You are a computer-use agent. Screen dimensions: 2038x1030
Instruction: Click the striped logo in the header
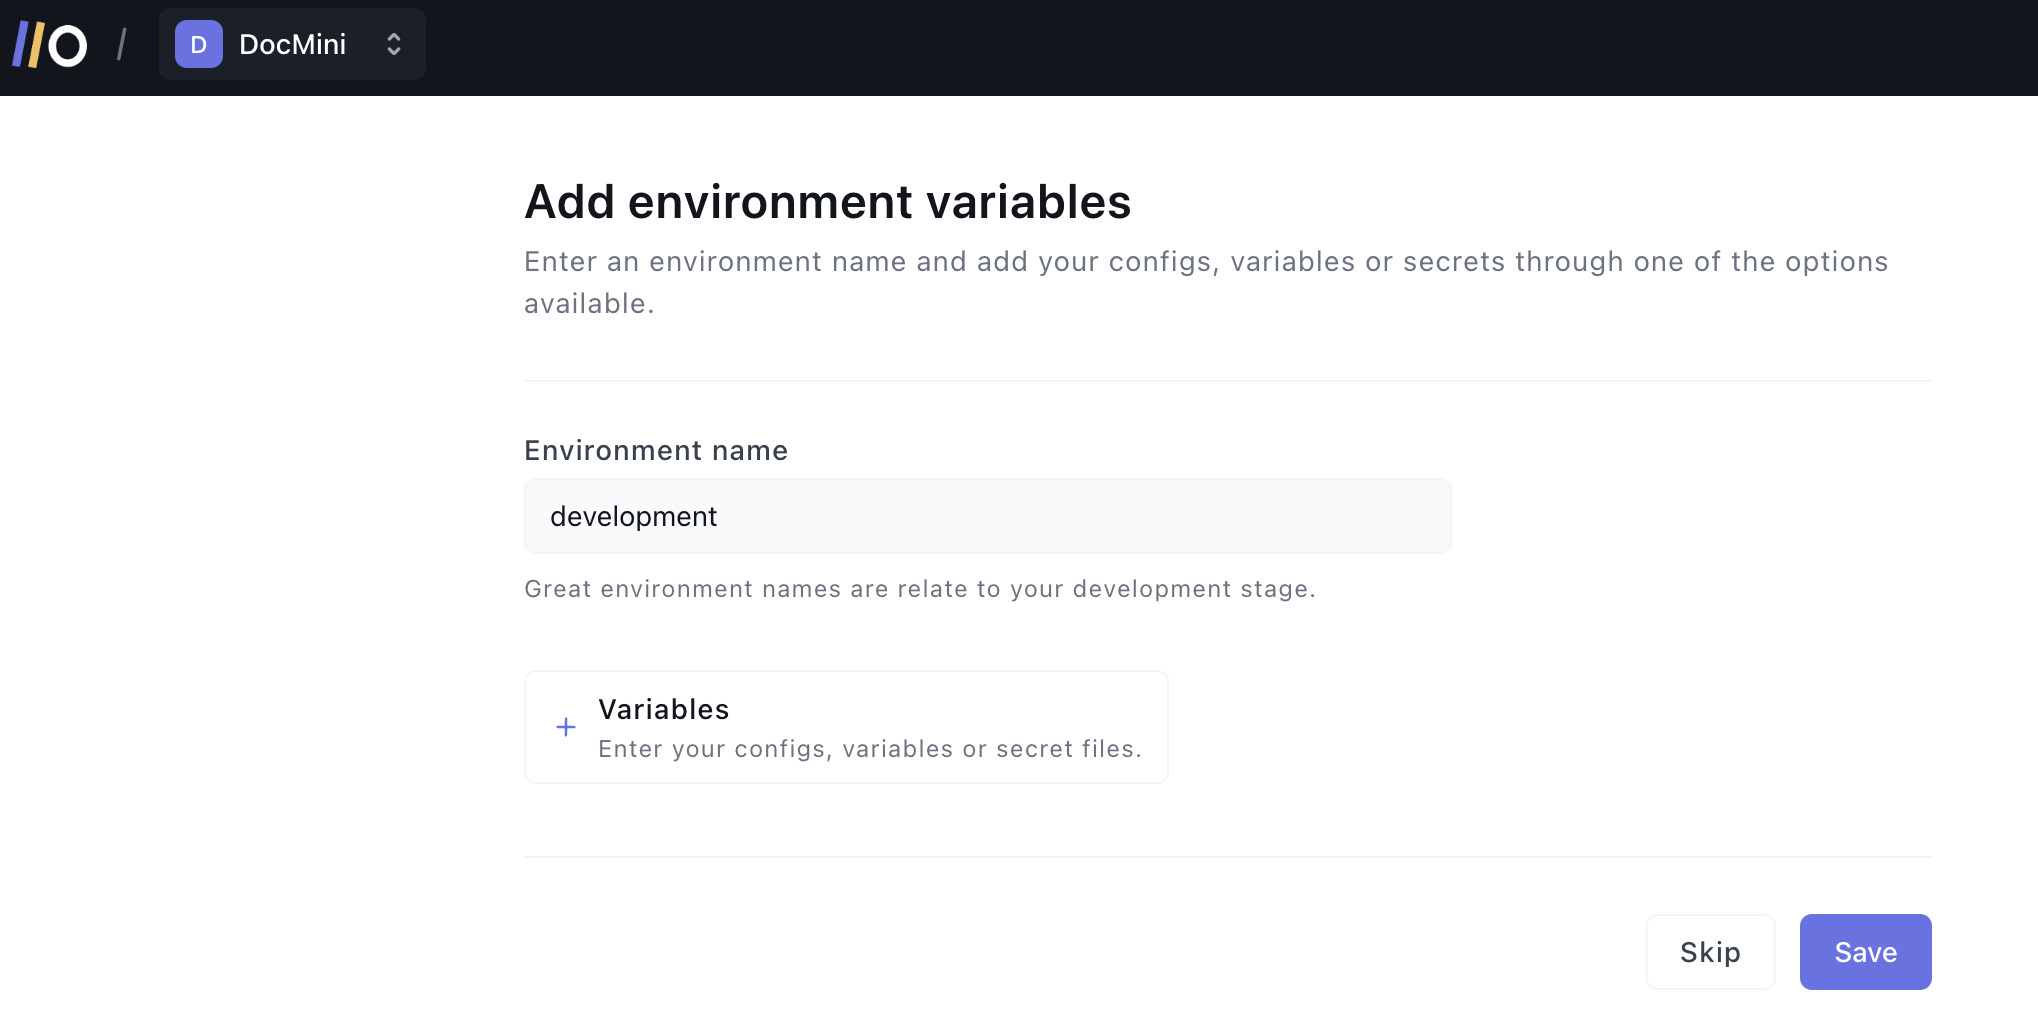[49, 45]
